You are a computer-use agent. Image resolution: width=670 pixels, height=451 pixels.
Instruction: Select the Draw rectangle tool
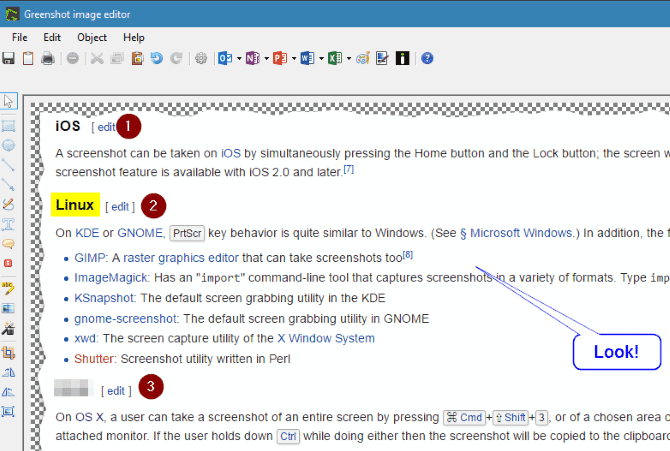(9, 126)
